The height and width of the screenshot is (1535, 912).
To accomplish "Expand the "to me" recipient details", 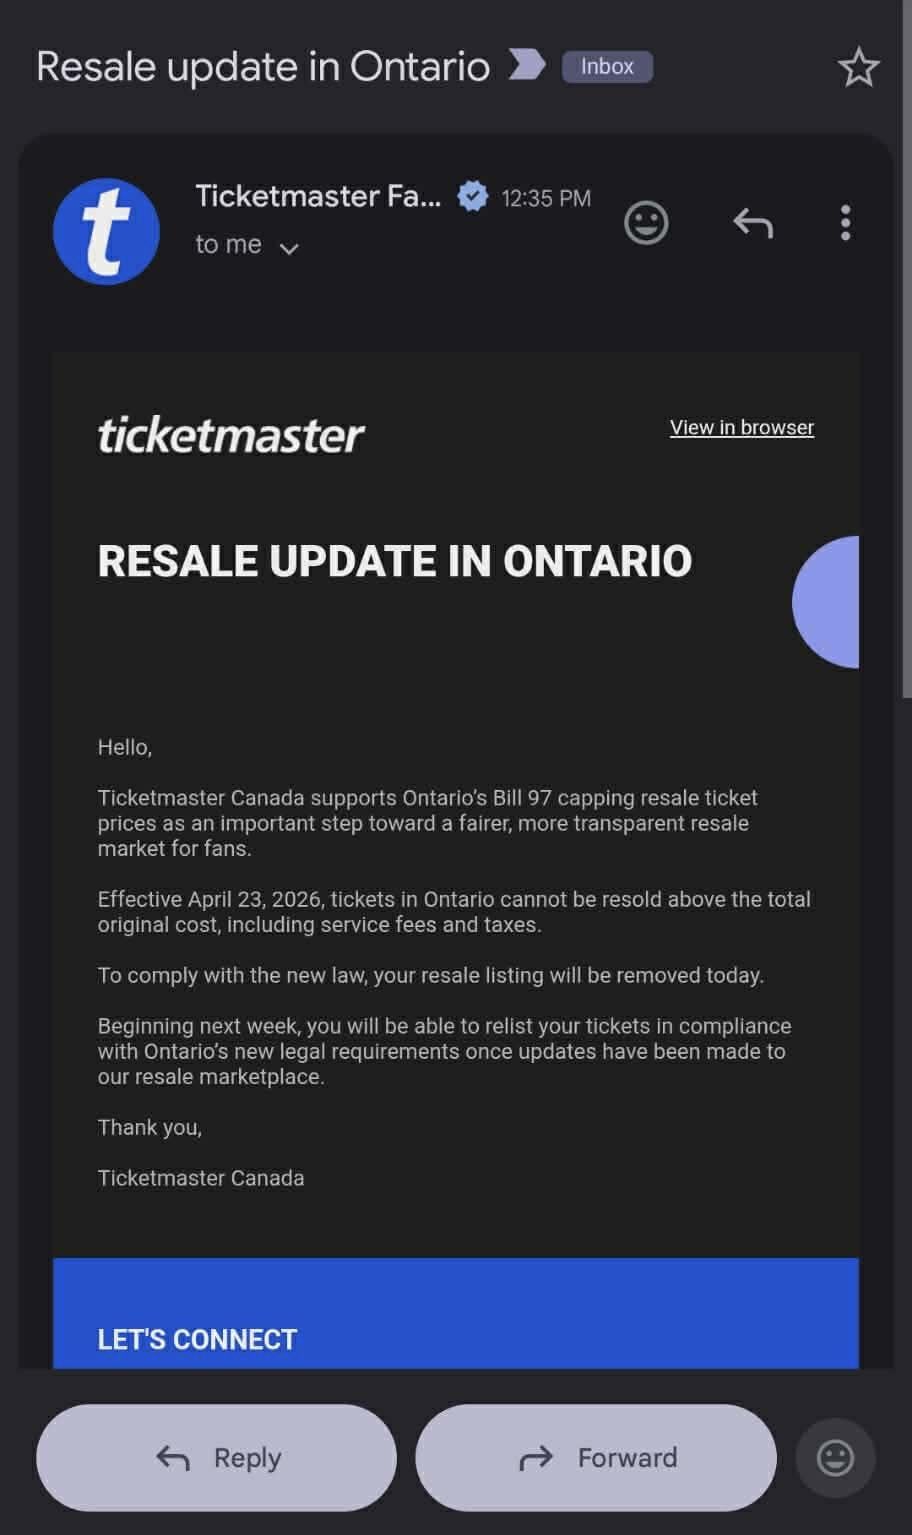I will (x=289, y=247).
